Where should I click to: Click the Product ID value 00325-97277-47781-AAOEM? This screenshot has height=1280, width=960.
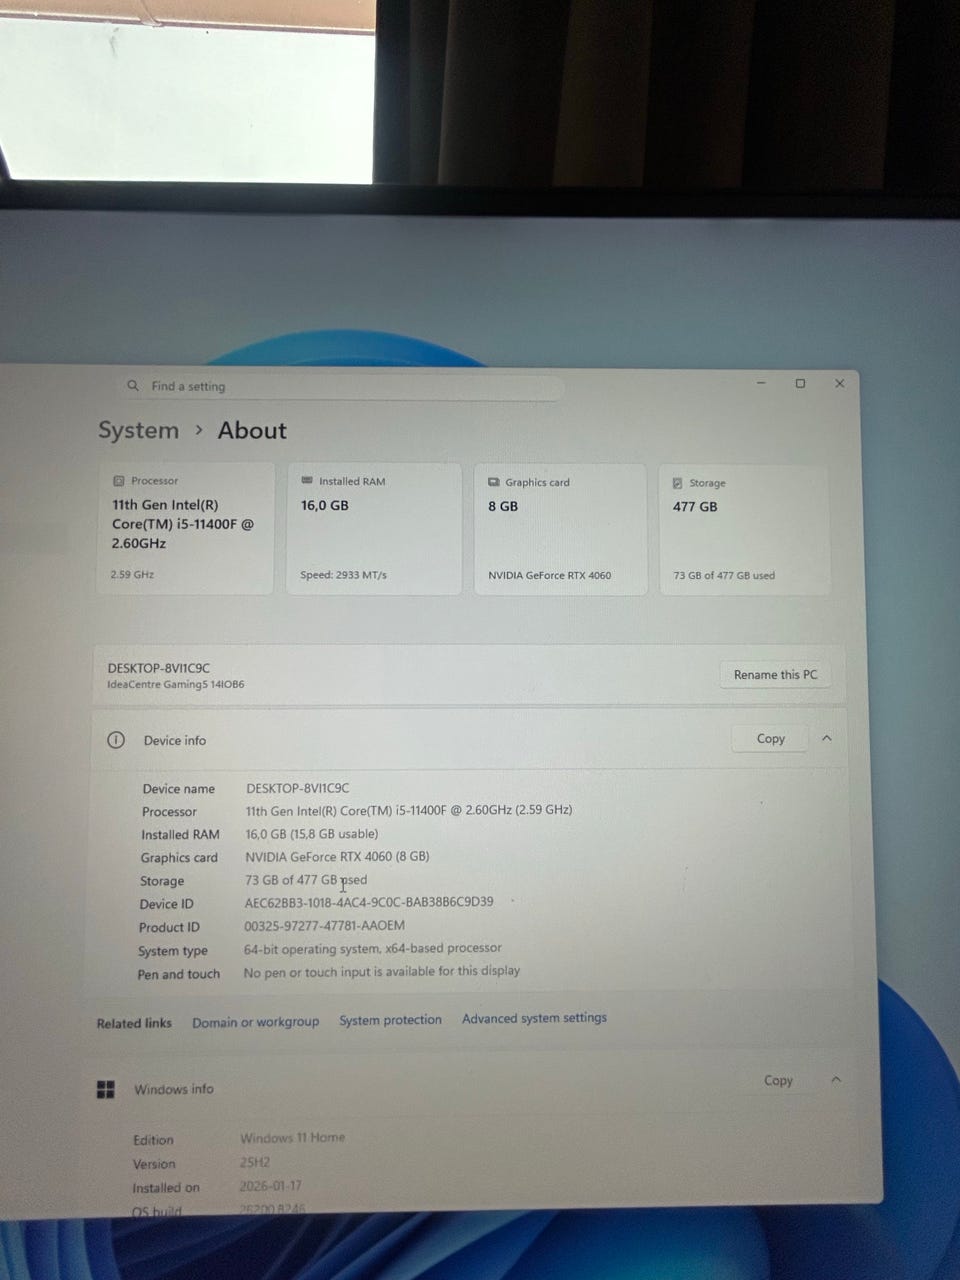coord(325,926)
